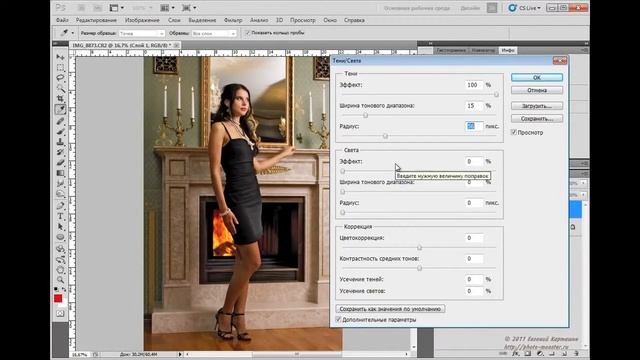Select the Horizontal Type tool

[x=60, y=216]
